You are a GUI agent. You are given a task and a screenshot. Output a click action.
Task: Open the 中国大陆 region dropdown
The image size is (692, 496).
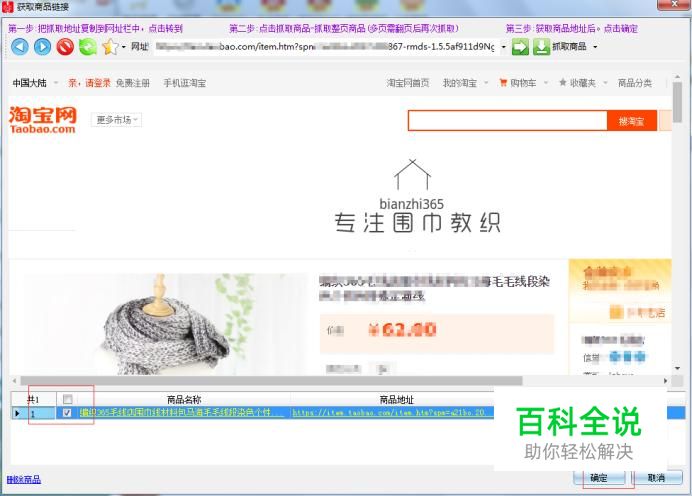coord(34,83)
